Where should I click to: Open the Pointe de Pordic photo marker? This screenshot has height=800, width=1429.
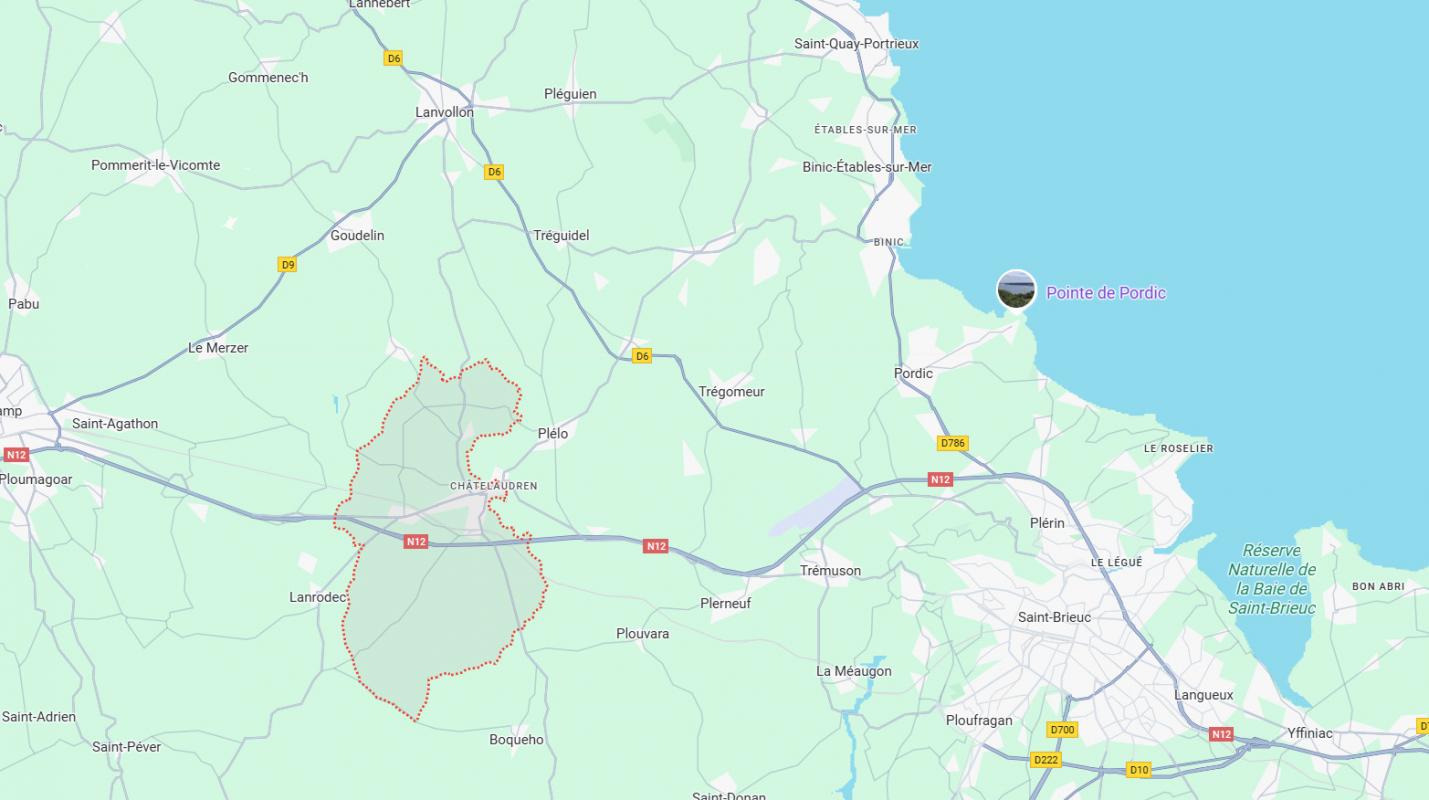tap(1016, 290)
